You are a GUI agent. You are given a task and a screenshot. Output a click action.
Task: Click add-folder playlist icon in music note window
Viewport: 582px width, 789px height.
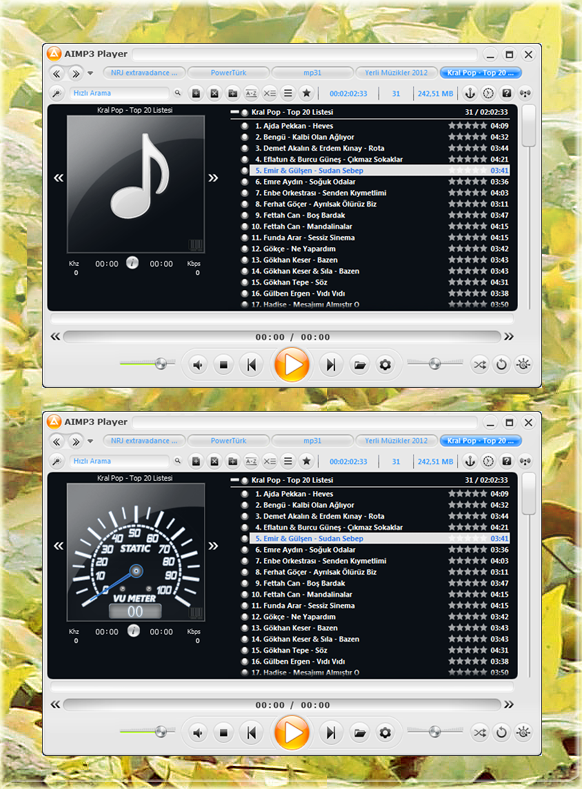tap(233, 93)
